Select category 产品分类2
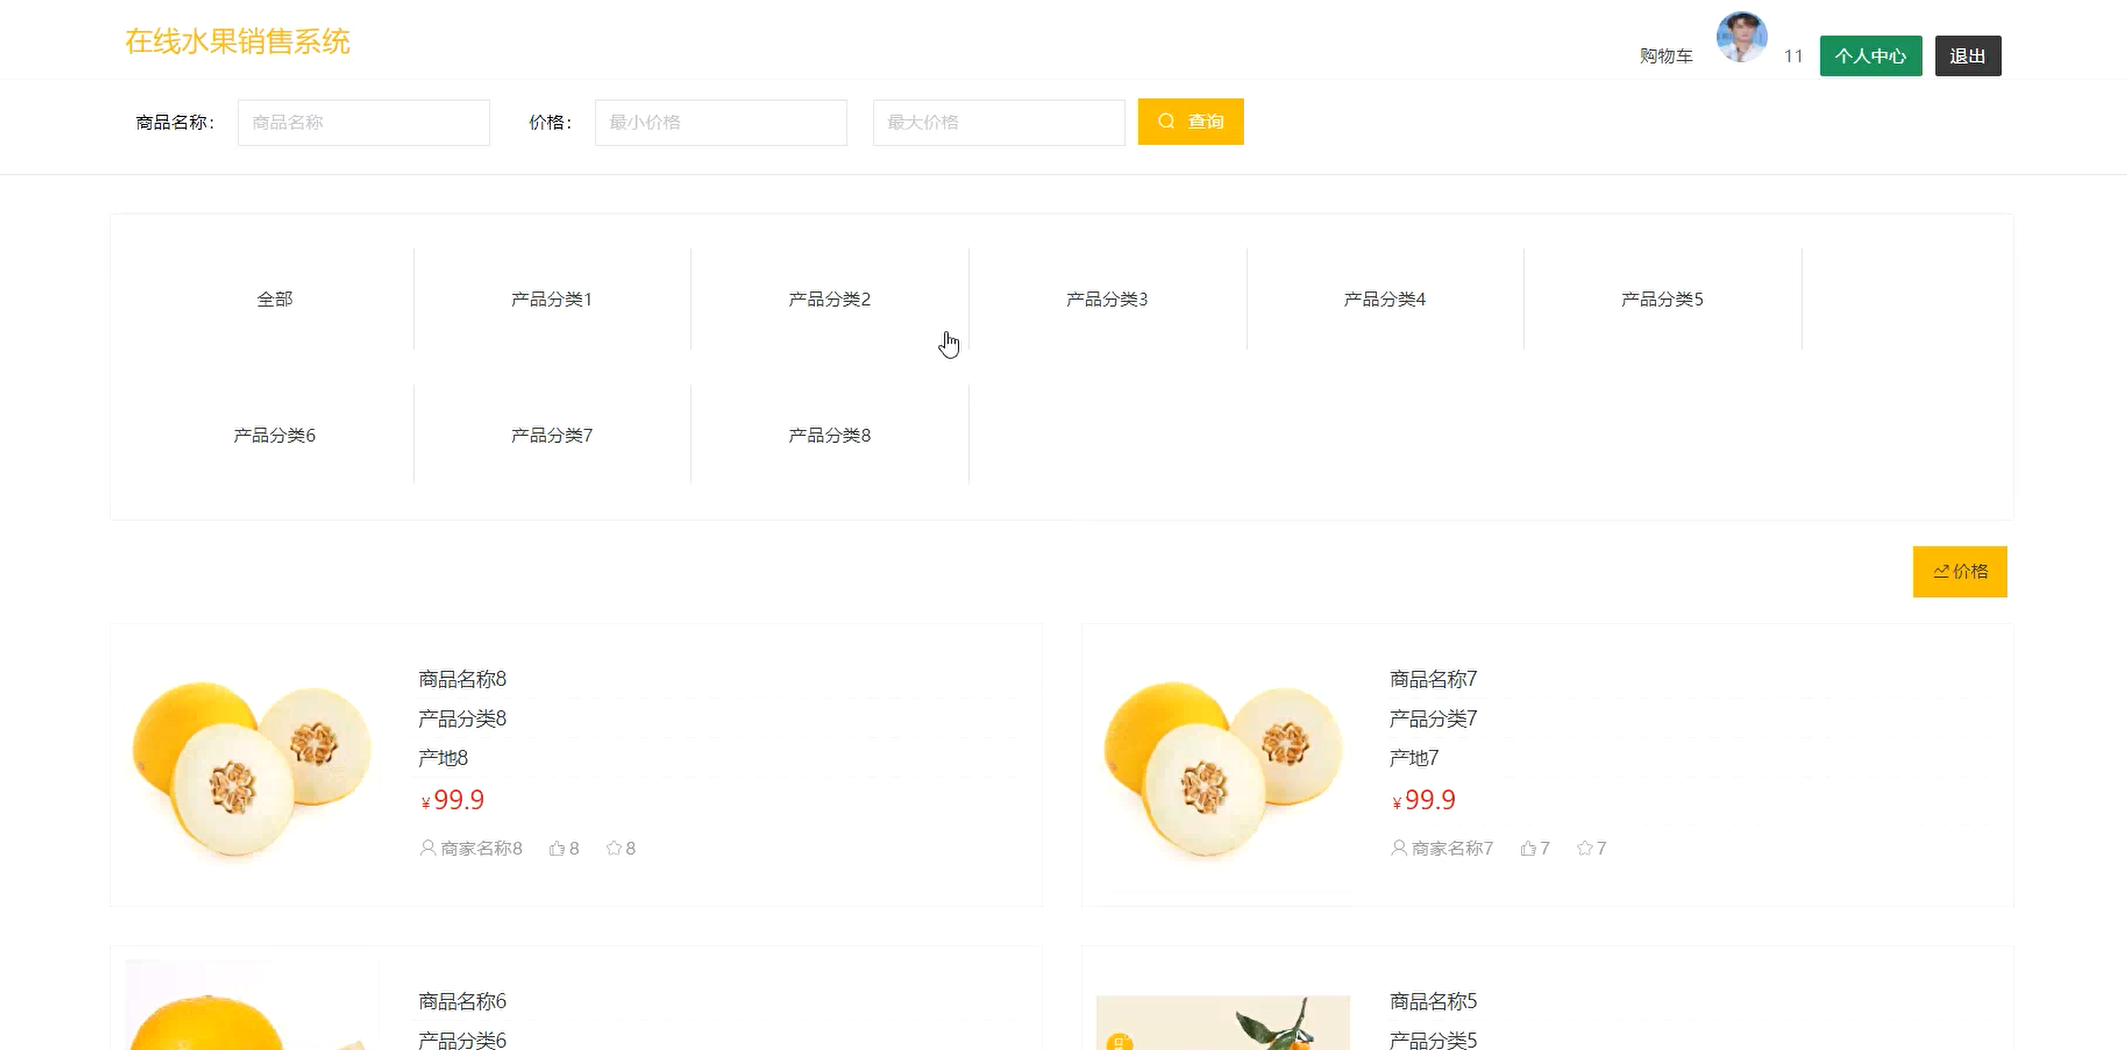2127x1050 pixels. (830, 299)
